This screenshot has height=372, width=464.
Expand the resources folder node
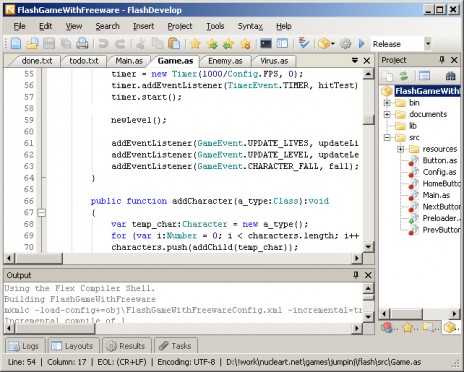[401, 149]
